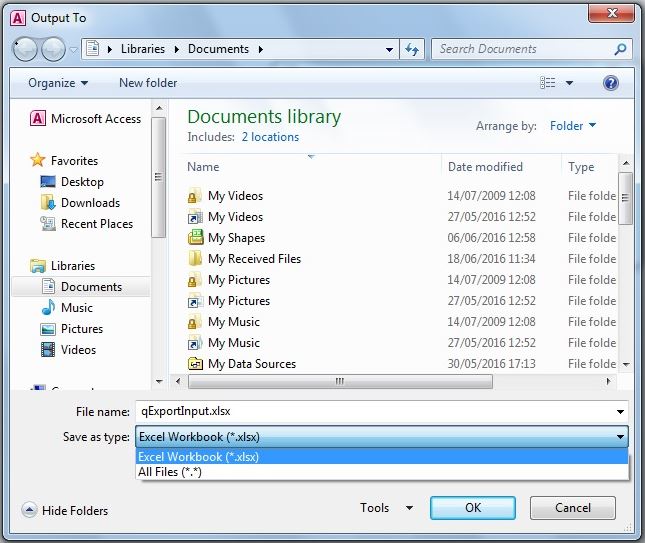Click the Back navigation arrow
Image resolution: width=645 pixels, height=543 pixels.
point(26,49)
